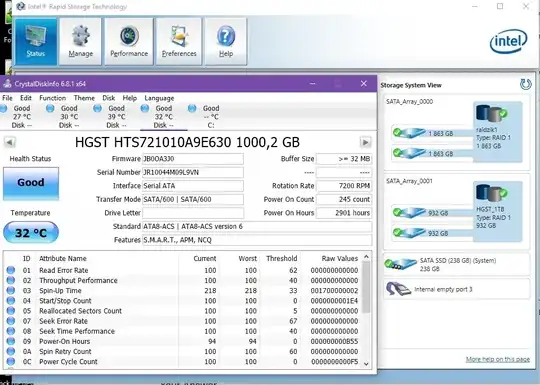Open the Disk menu

point(108,98)
